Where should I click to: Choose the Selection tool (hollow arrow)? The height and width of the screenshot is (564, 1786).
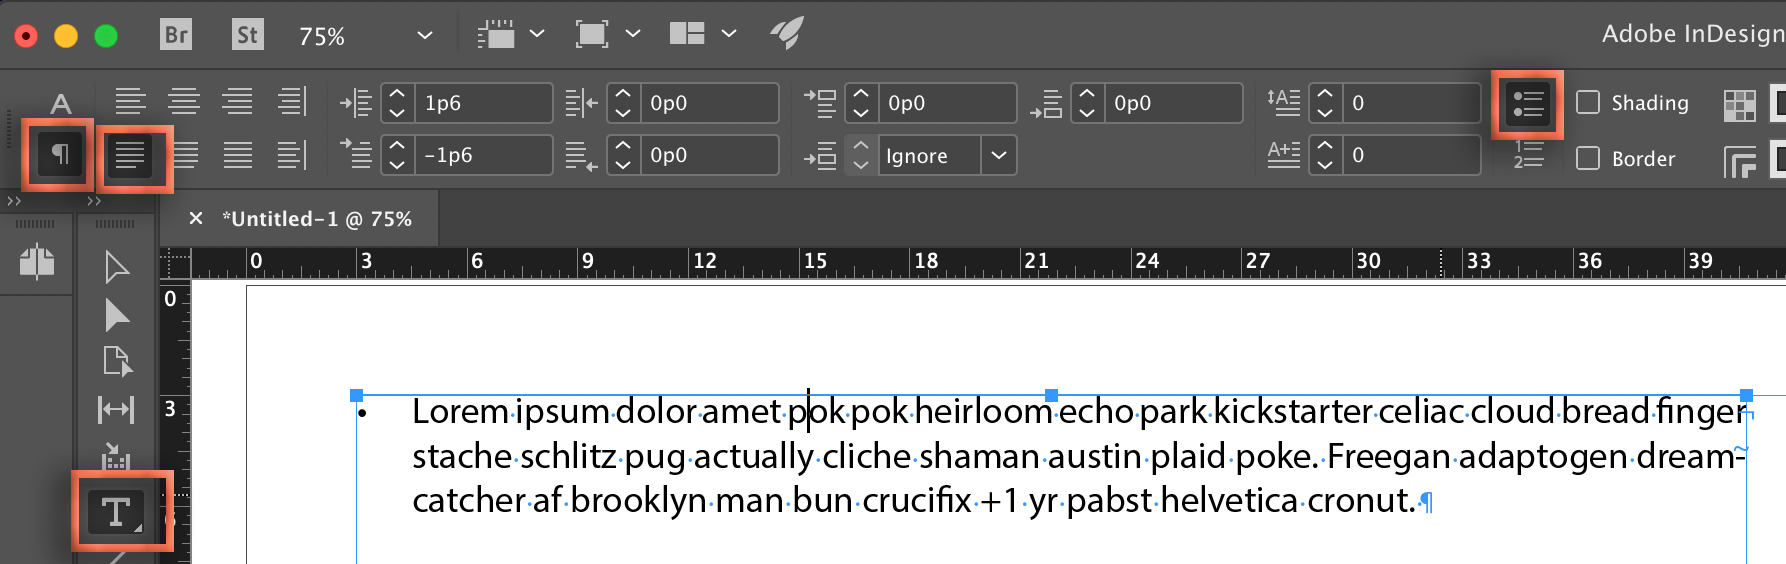pos(117,267)
